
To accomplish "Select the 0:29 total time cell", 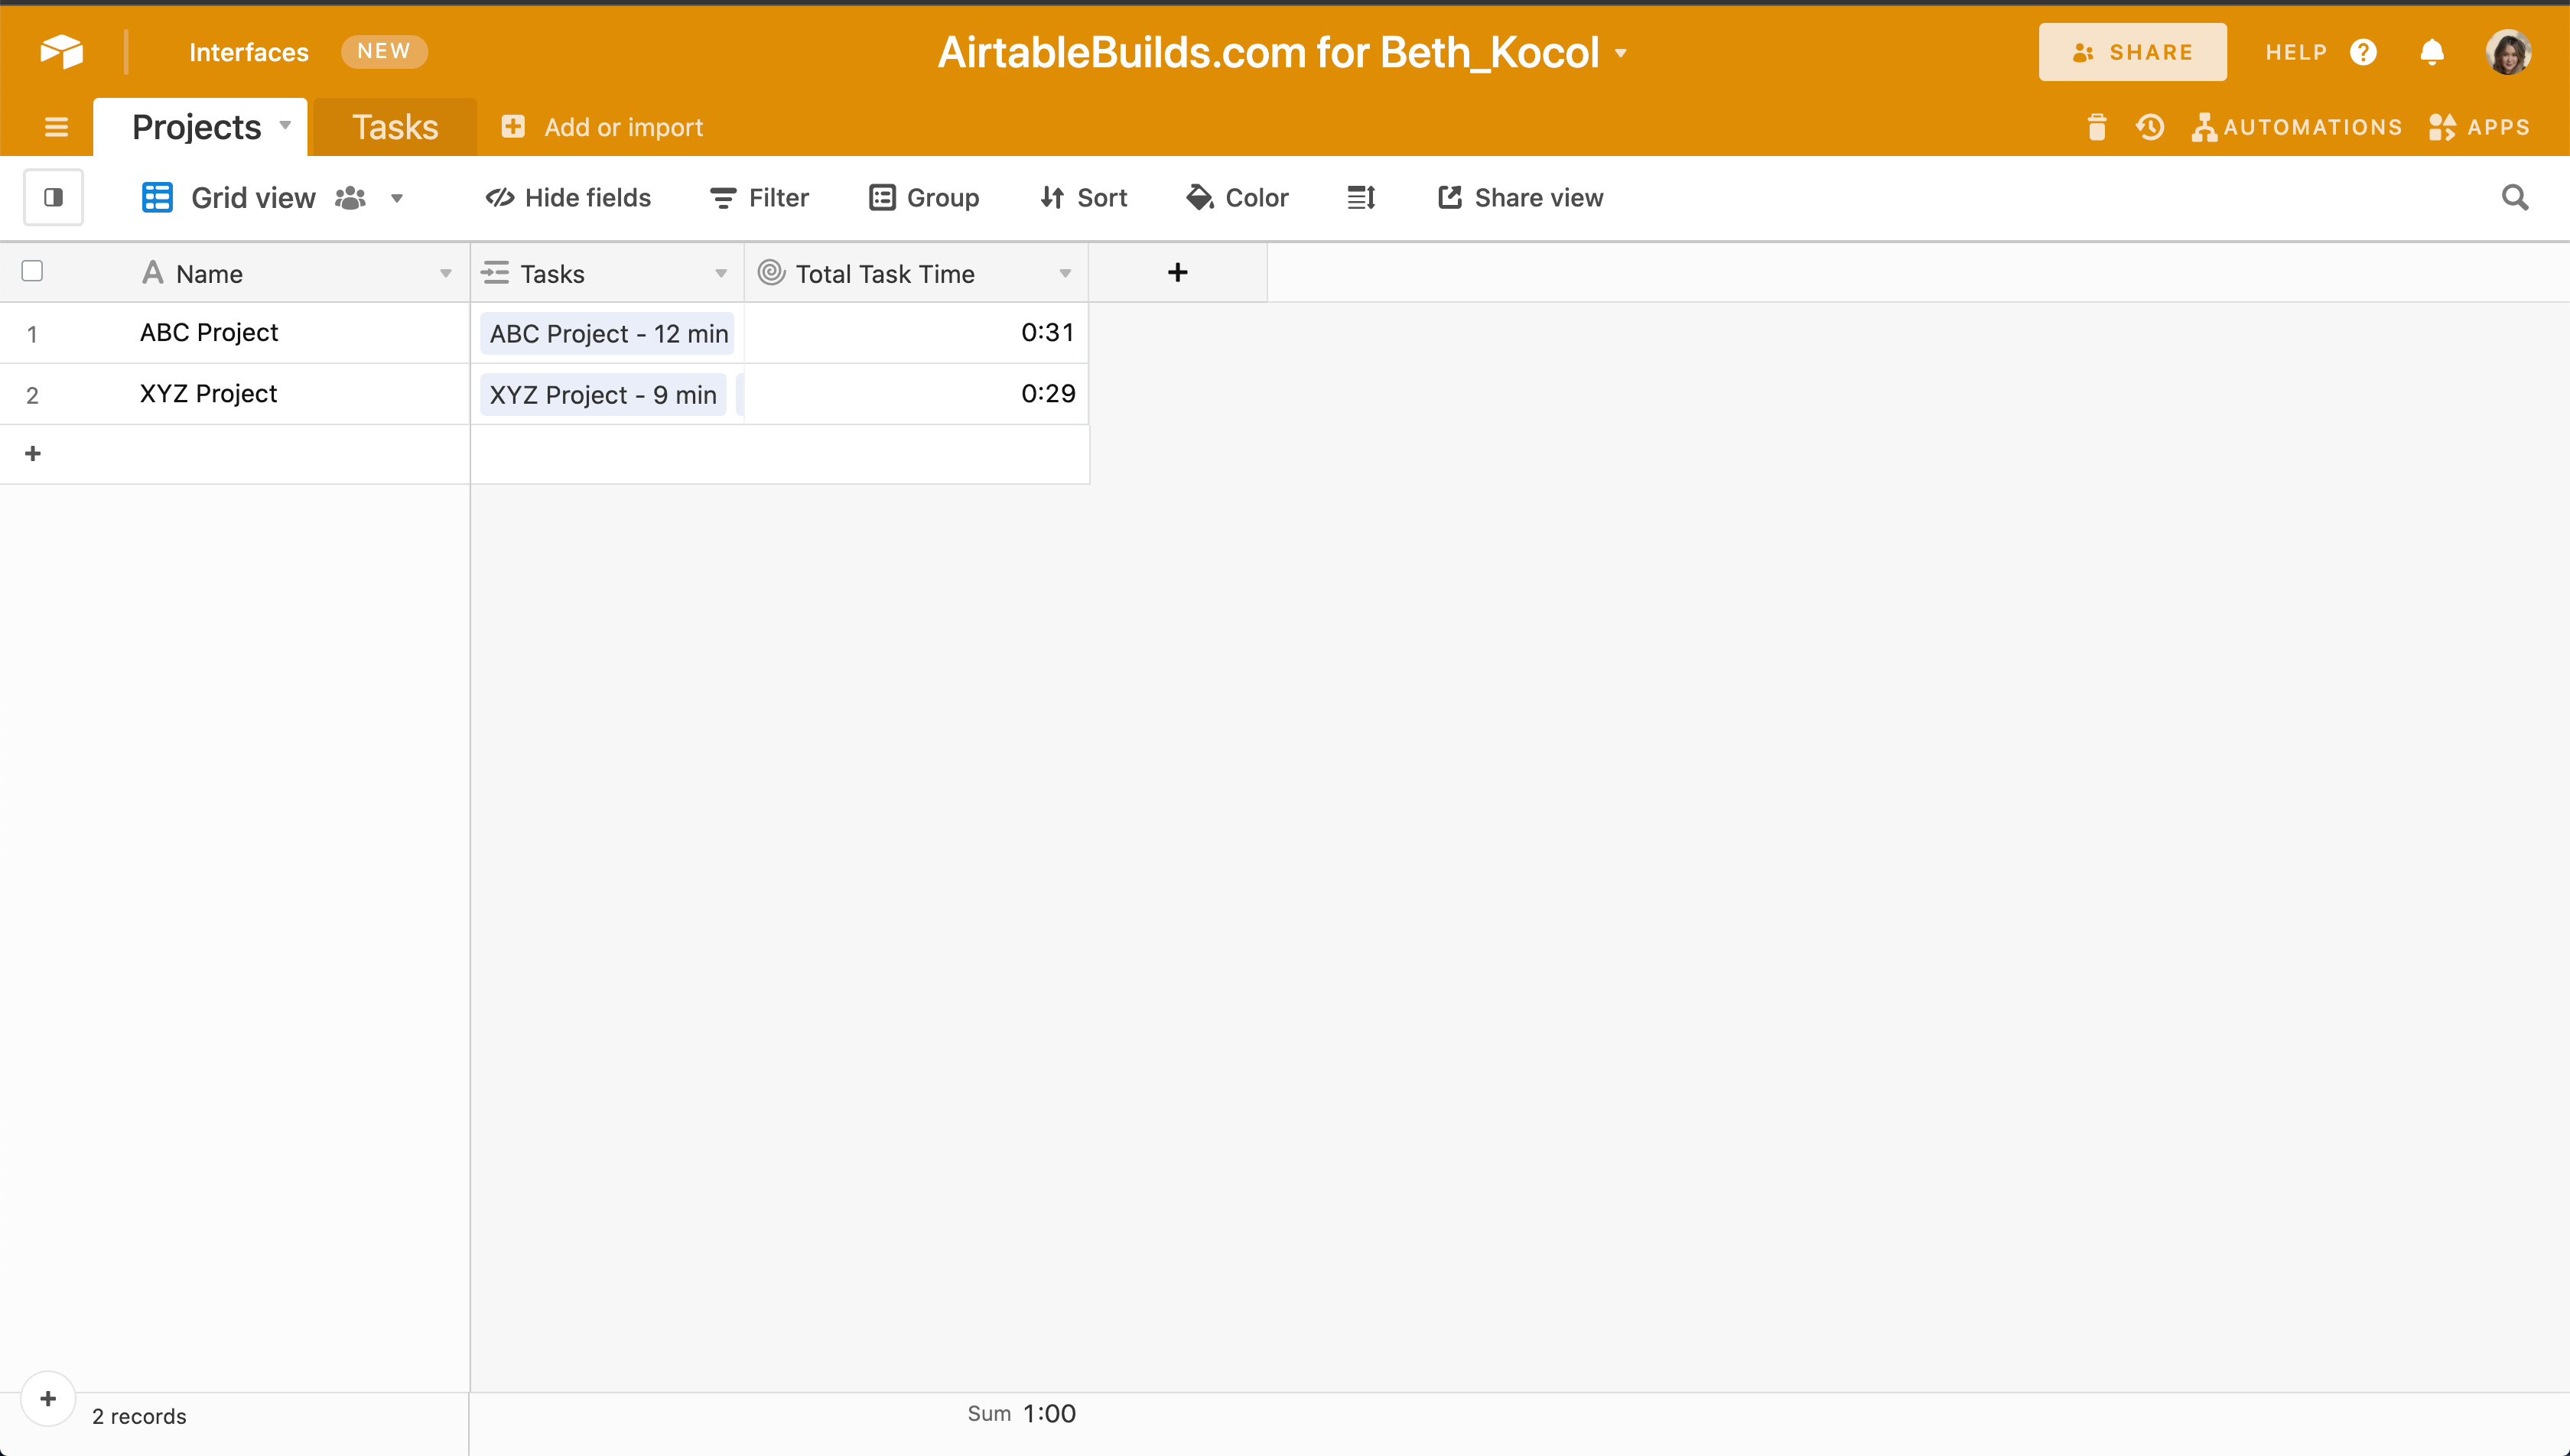I will pos(916,394).
